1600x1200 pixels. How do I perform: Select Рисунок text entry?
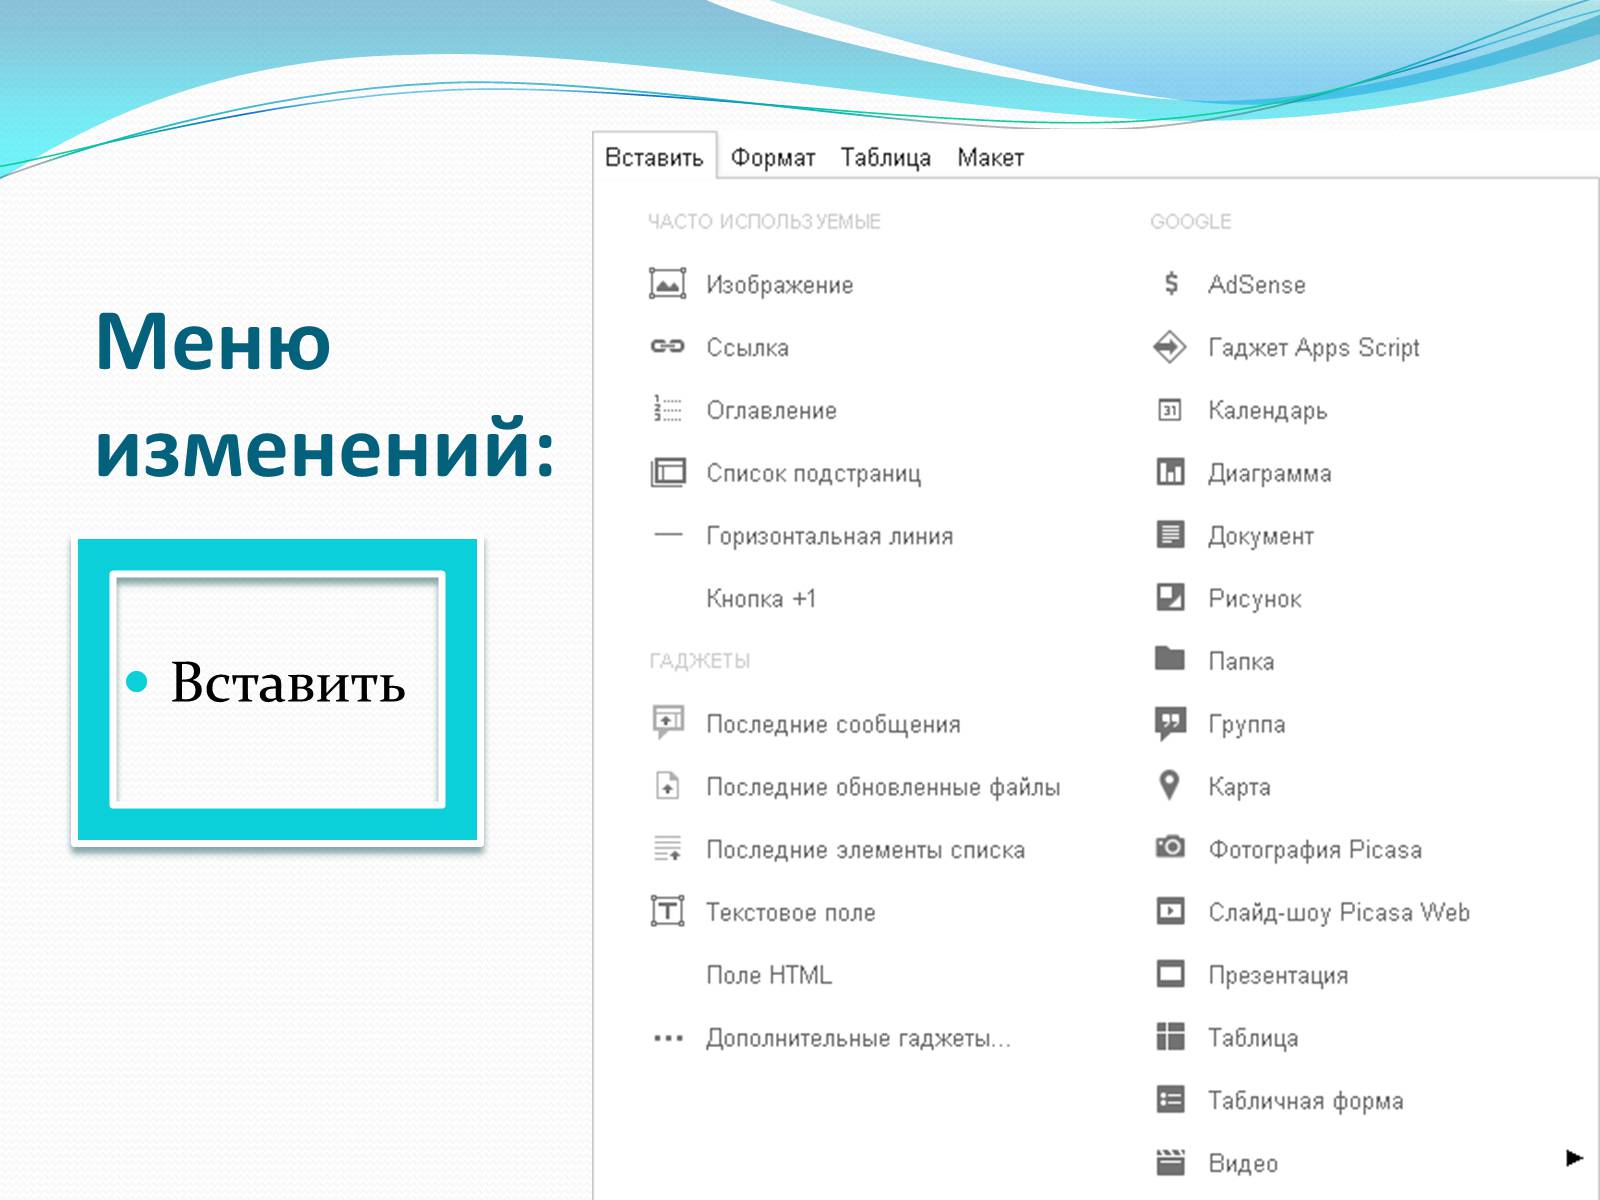coord(1255,599)
